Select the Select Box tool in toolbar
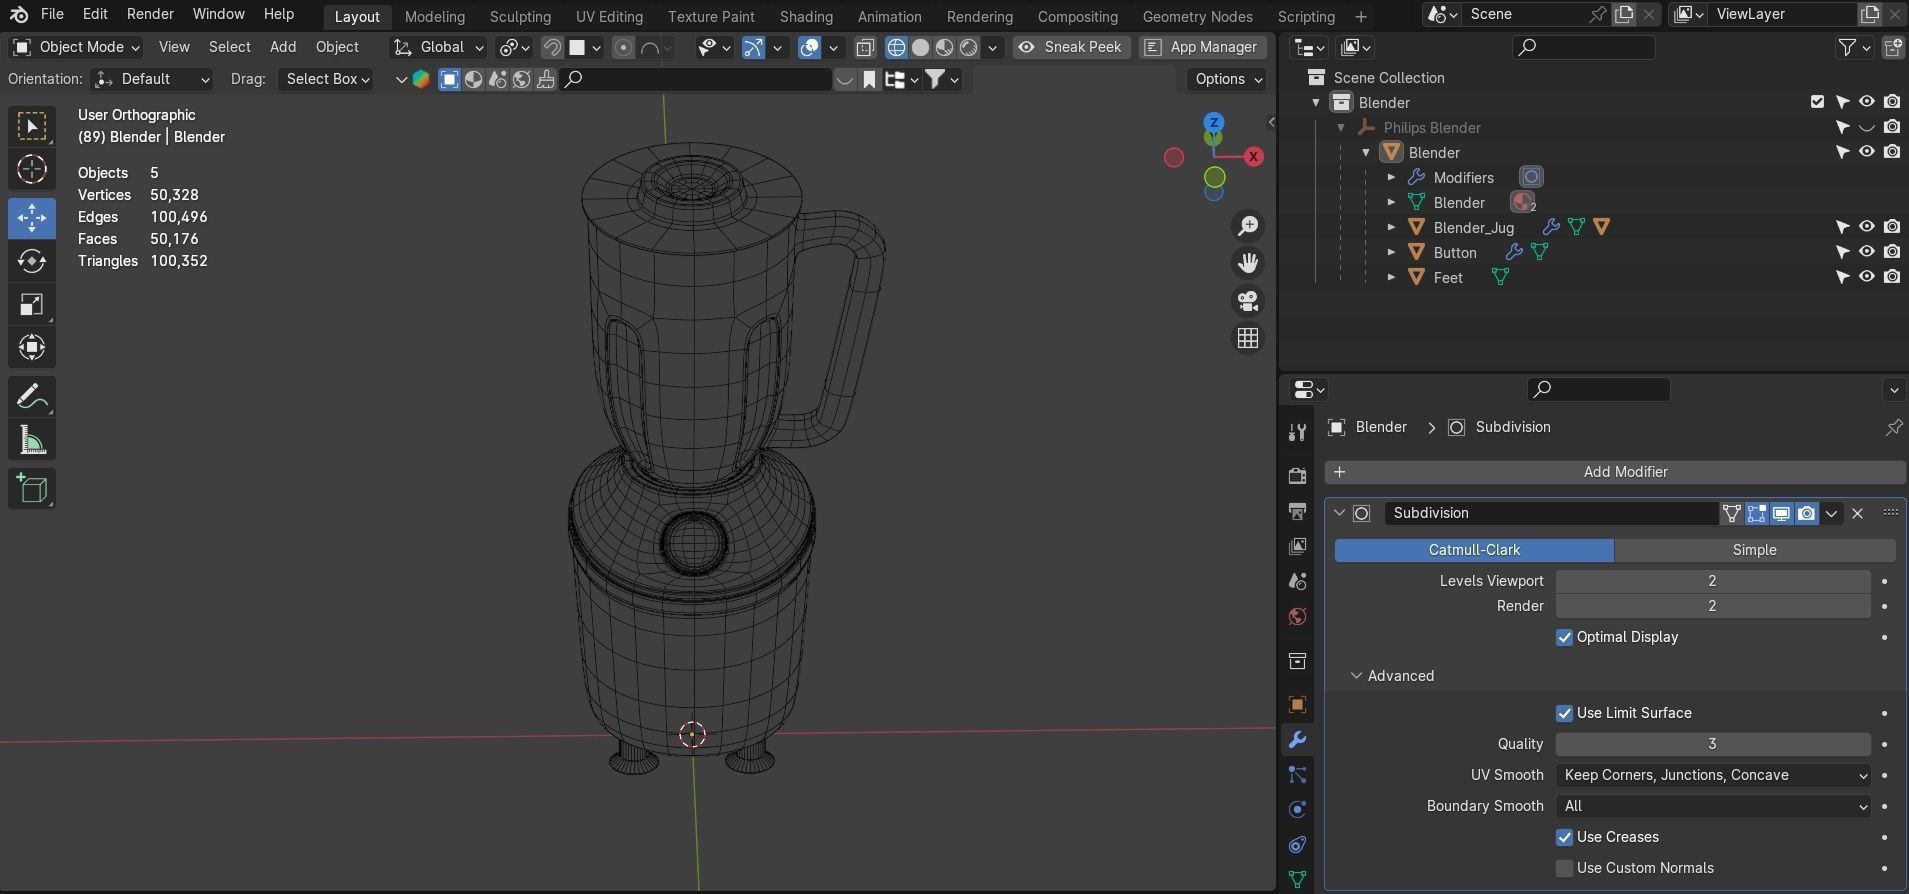Viewport: 1909px width, 894px height. tap(32, 126)
